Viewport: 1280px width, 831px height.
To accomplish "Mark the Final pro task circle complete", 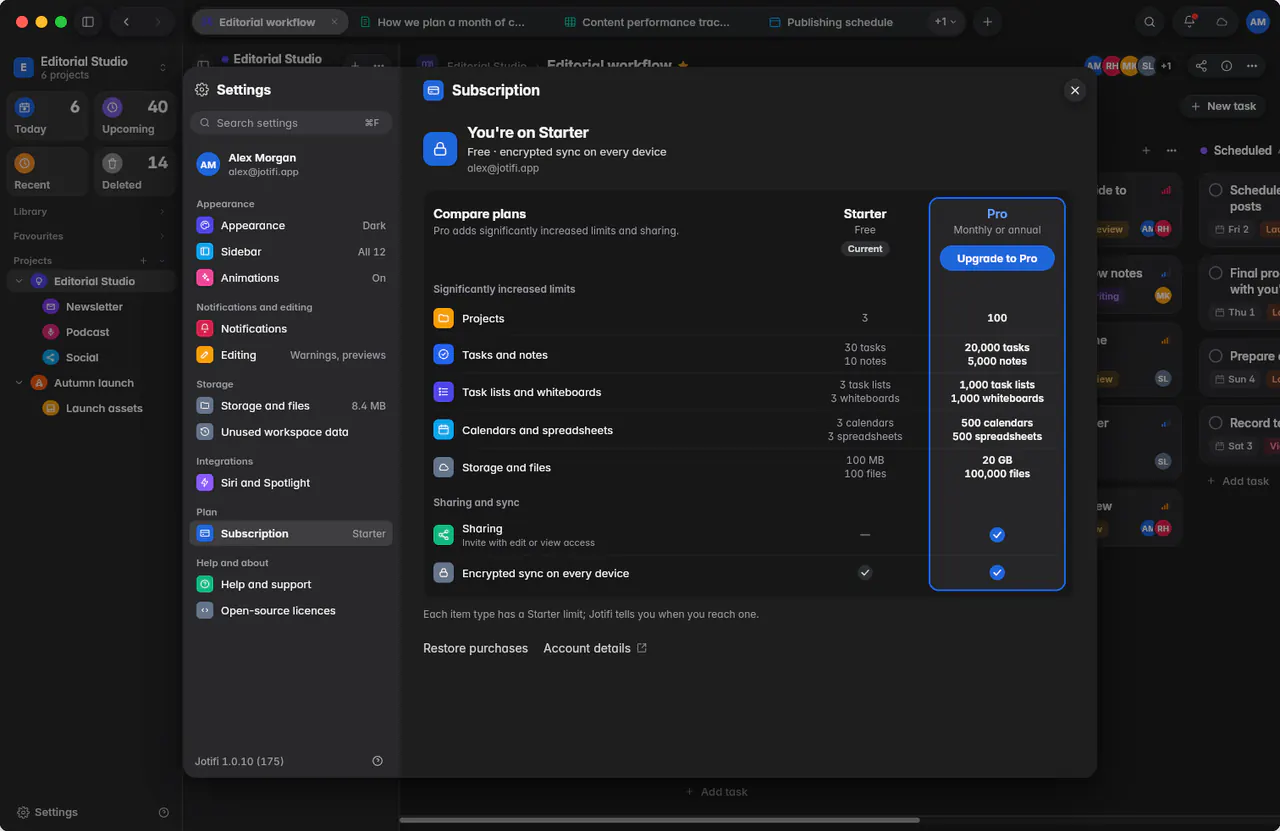I will (1216, 273).
